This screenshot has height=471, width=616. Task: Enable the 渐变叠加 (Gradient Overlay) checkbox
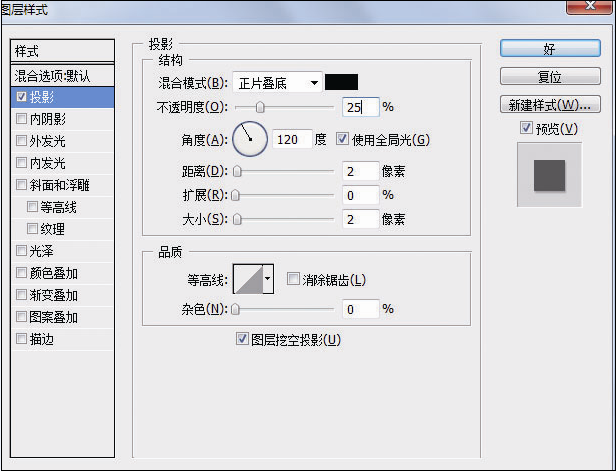(x=22, y=295)
